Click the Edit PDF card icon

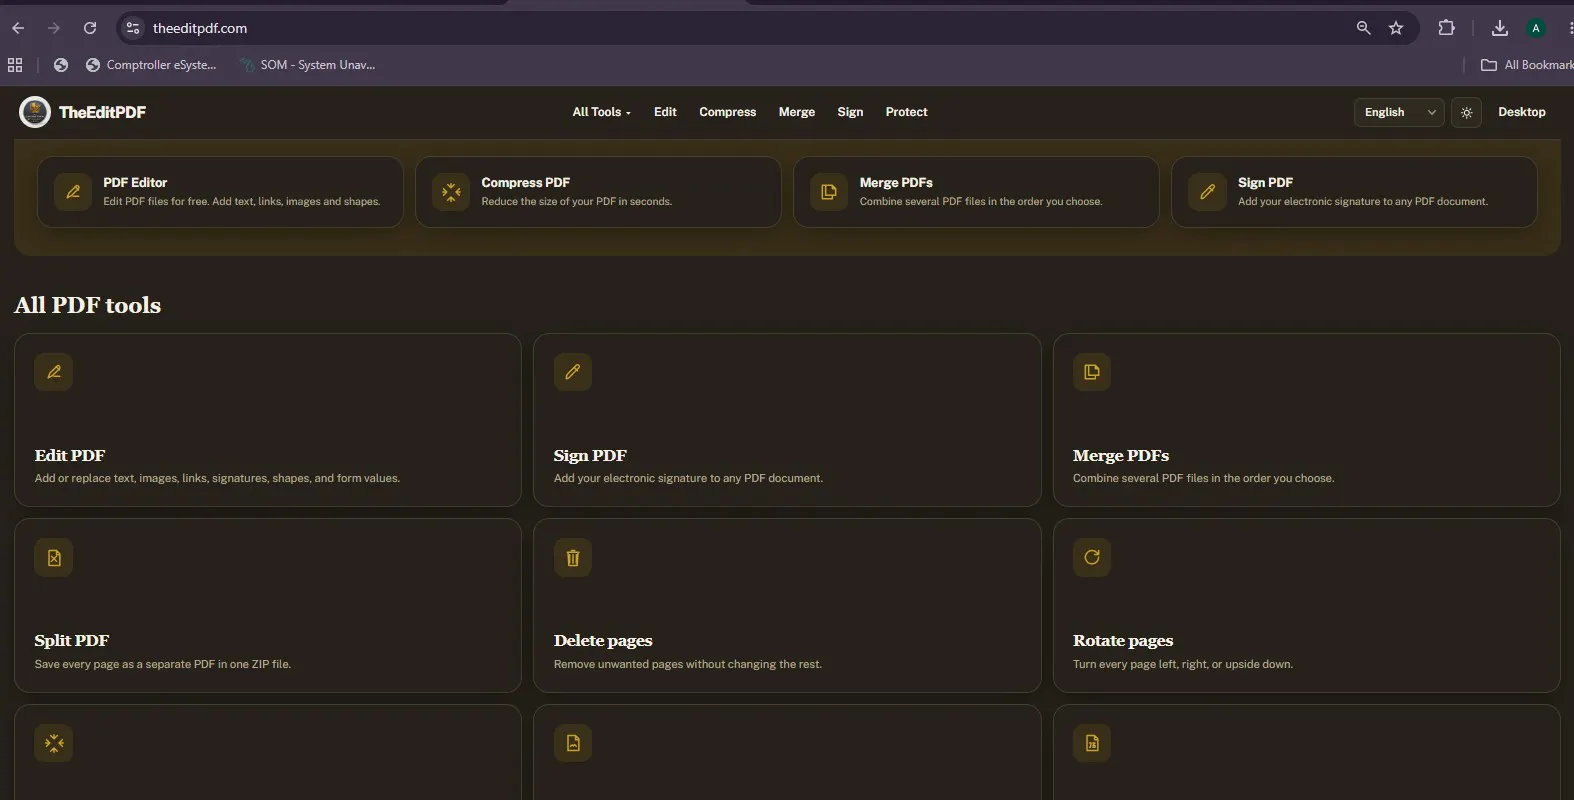tap(54, 372)
